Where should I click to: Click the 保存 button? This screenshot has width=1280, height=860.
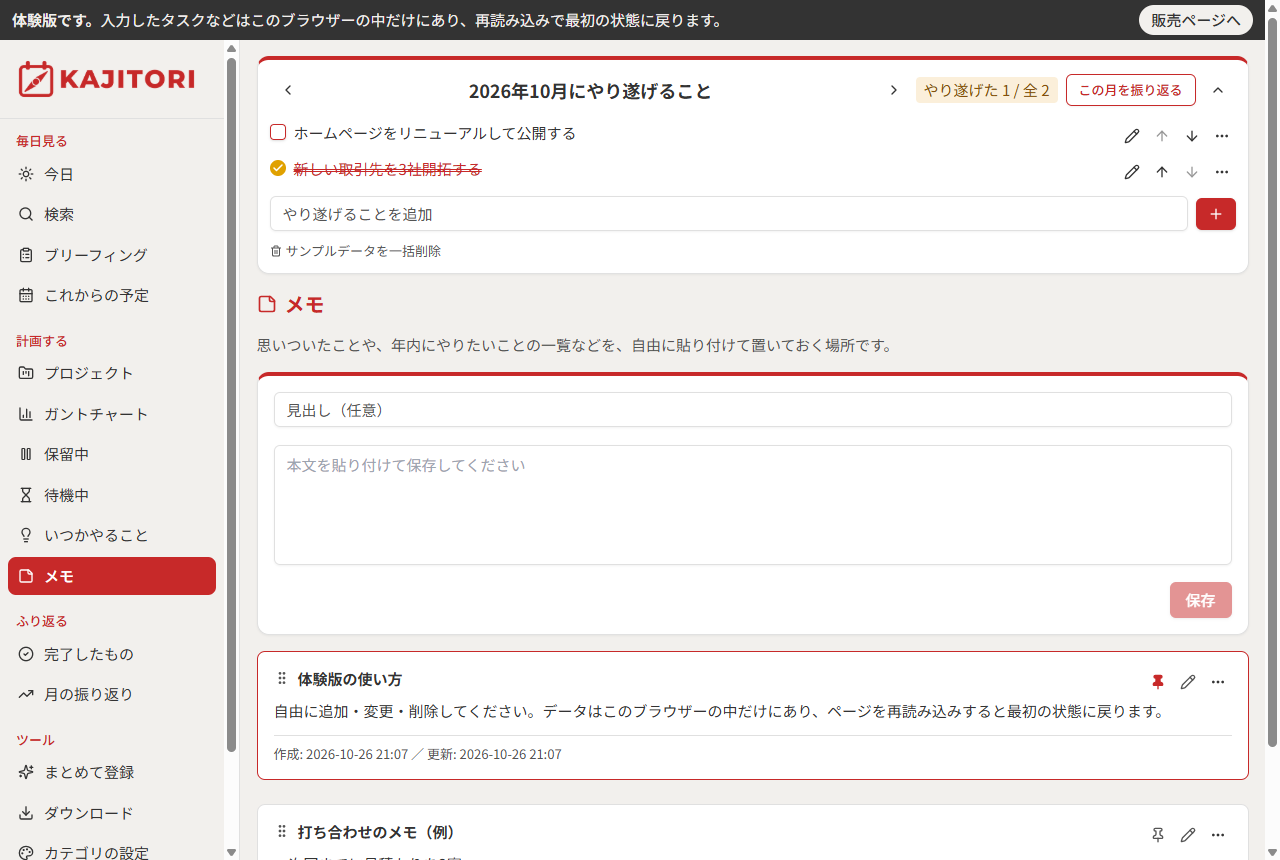click(1201, 600)
